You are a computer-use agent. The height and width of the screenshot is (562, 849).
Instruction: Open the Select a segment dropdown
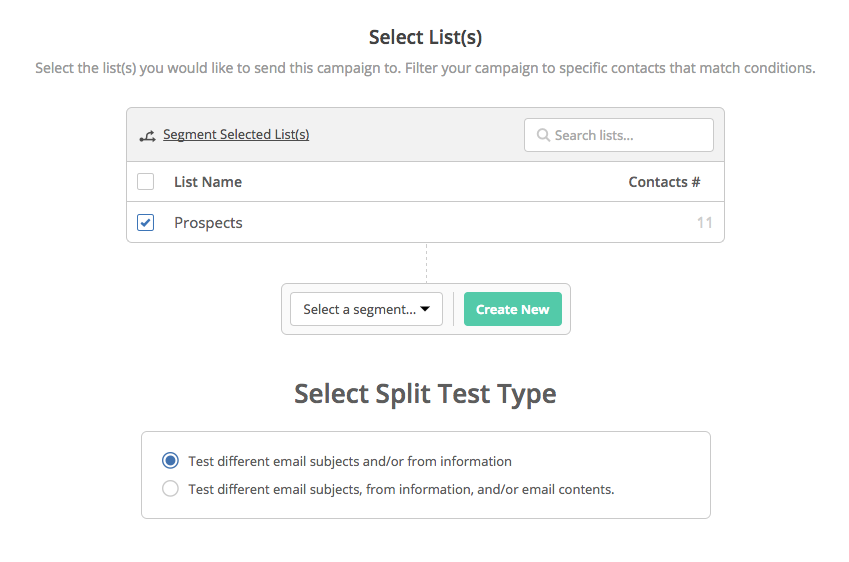(365, 310)
